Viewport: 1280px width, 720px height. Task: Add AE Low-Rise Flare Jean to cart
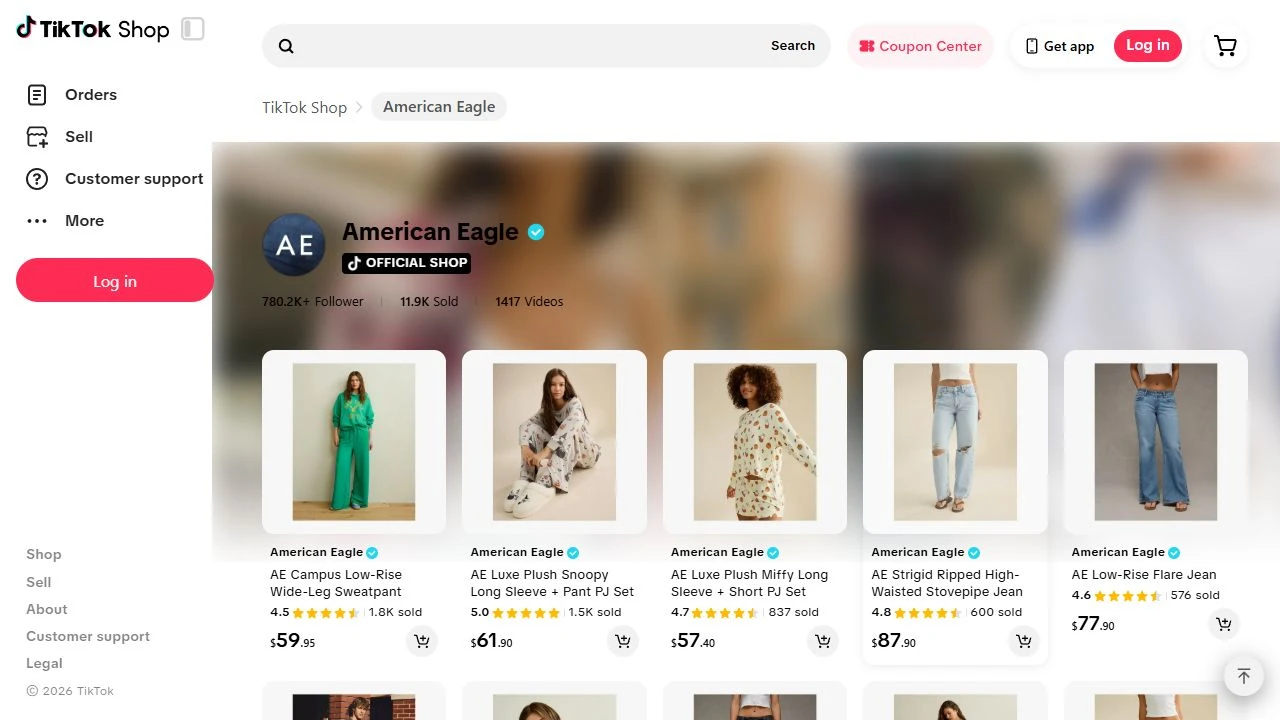(x=1224, y=624)
